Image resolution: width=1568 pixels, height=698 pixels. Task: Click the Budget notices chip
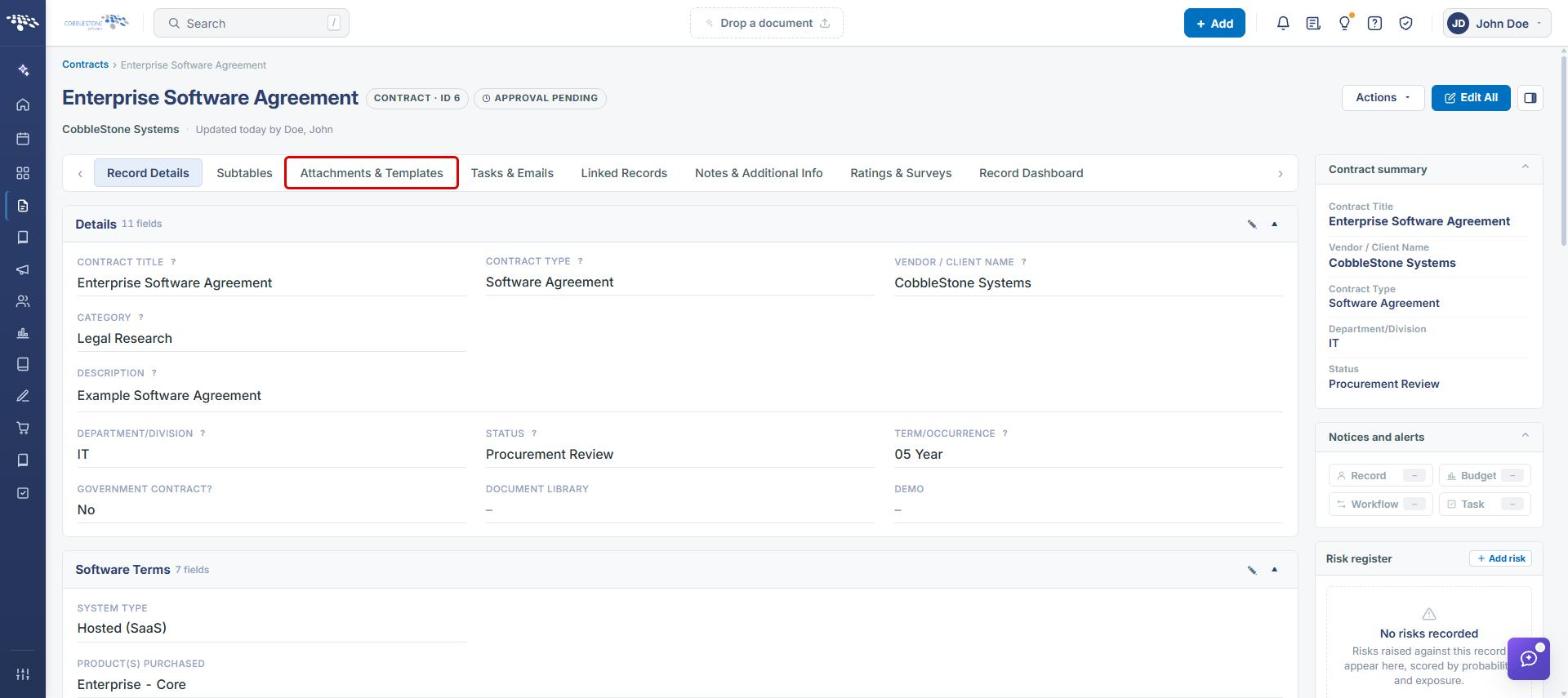click(1484, 476)
